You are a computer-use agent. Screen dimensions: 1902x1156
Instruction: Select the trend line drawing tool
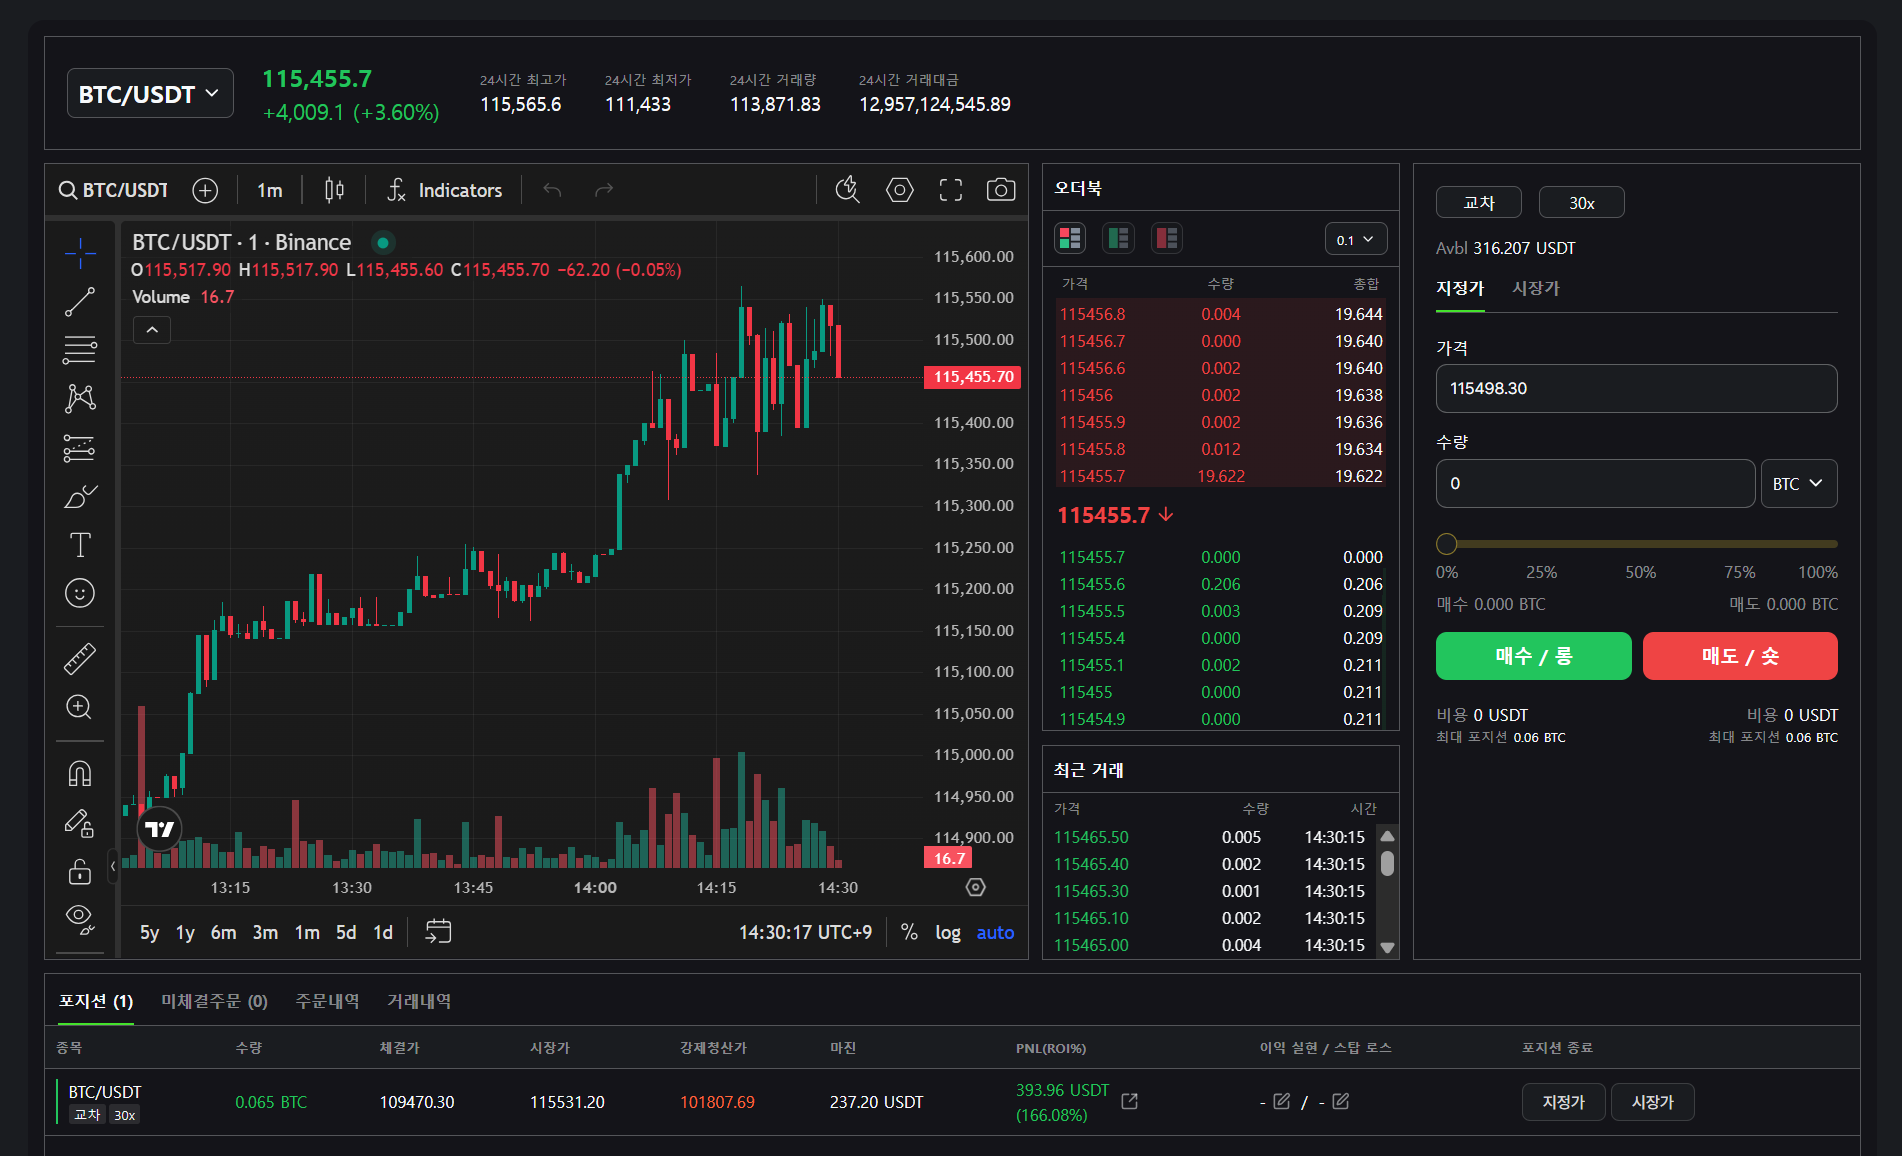[80, 302]
